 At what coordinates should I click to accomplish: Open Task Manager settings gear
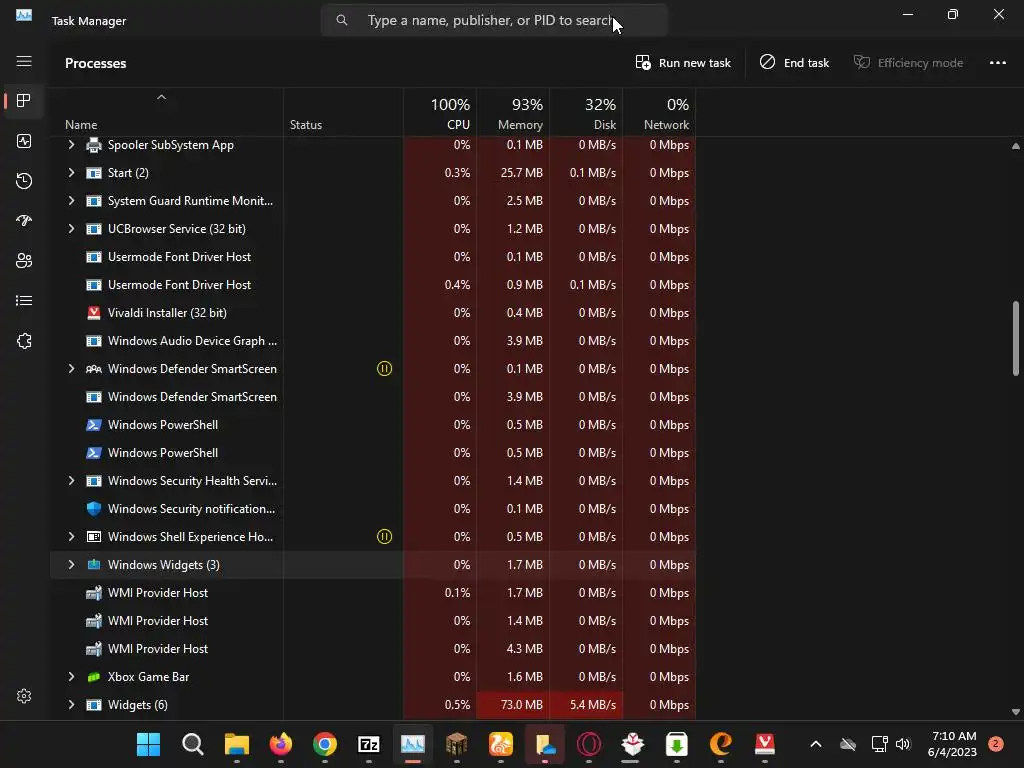point(24,696)
